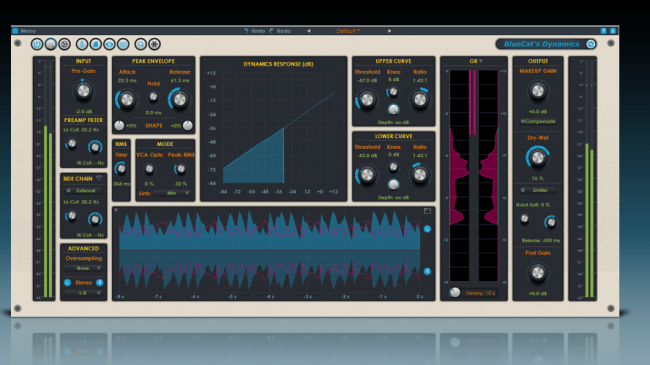Click the Release knob in Peak Envelope
This screenshot has width=650, height=365.
(179, 99)
